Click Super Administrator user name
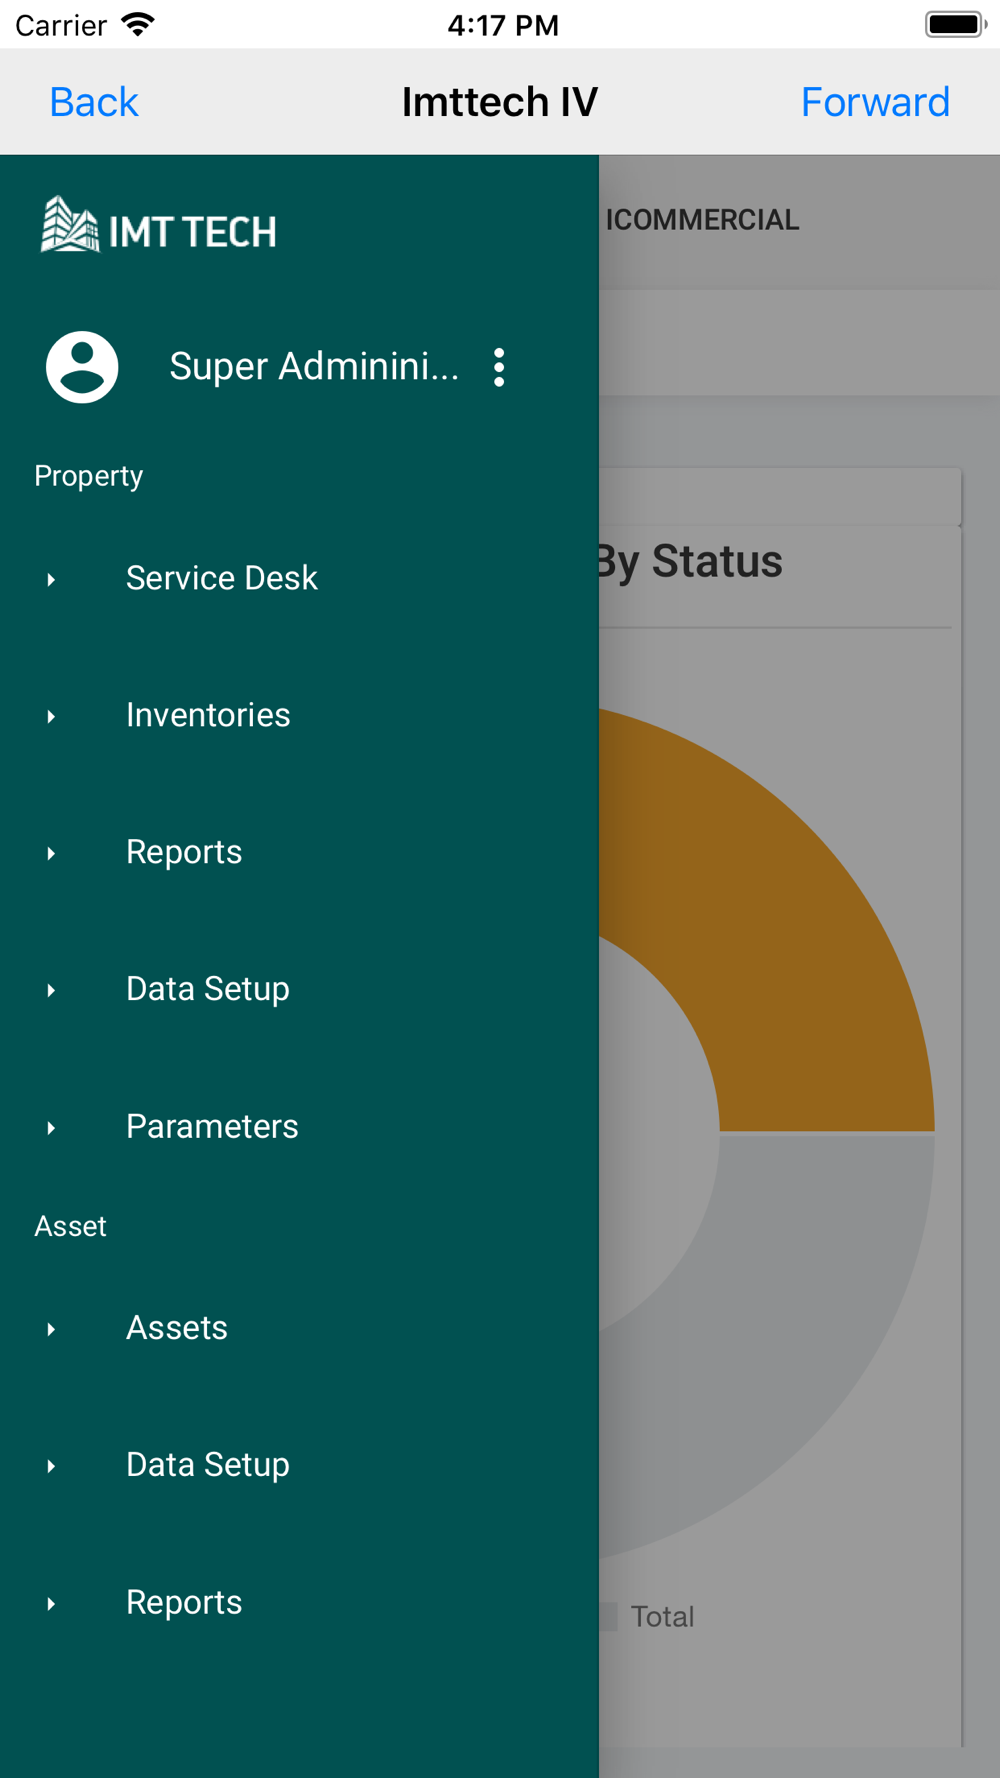 click(314, 366)
